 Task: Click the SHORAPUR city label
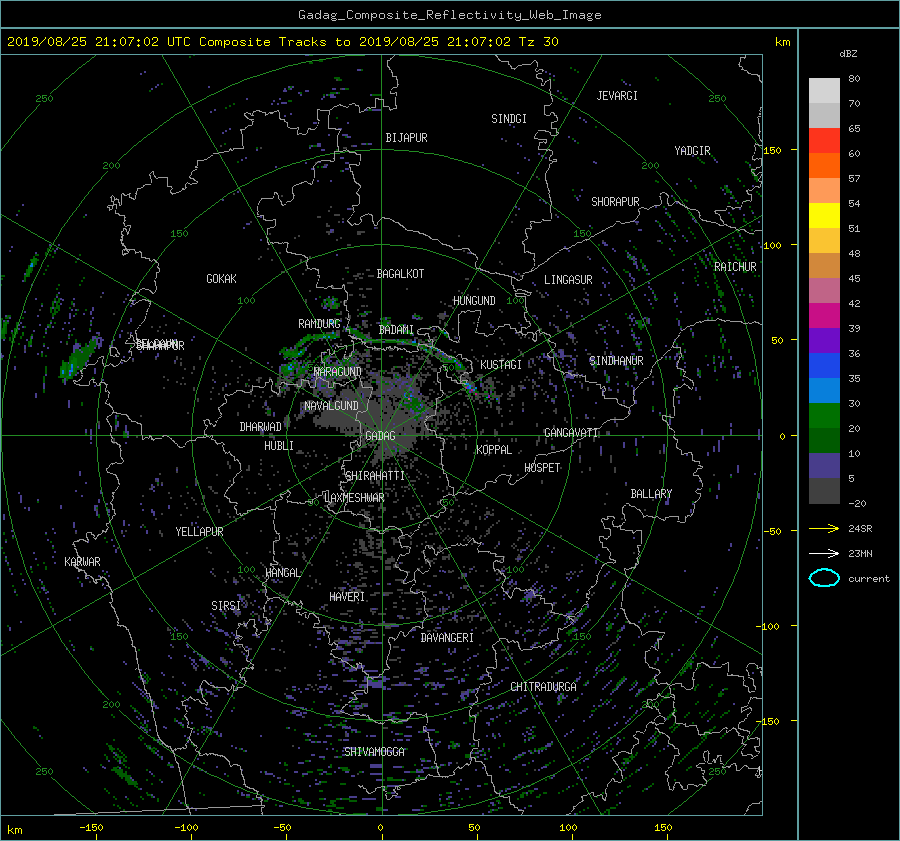[615, 202]
